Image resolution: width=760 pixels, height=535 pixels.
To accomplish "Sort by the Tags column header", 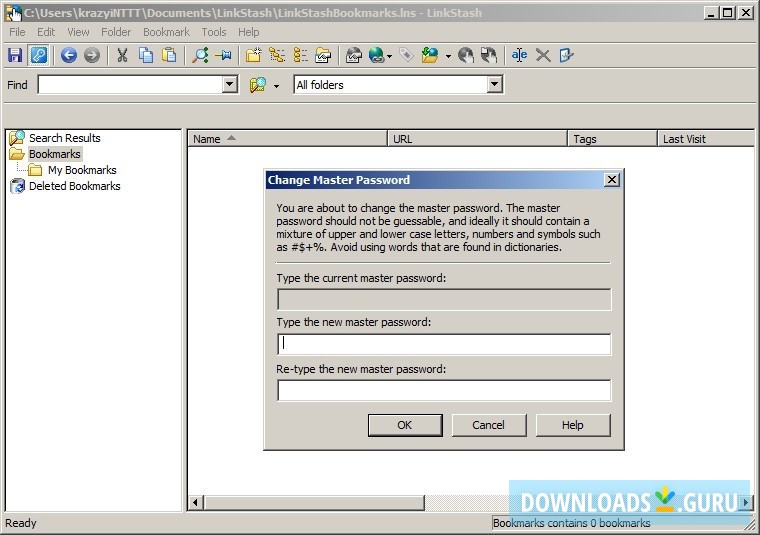I will coord(612,139).
